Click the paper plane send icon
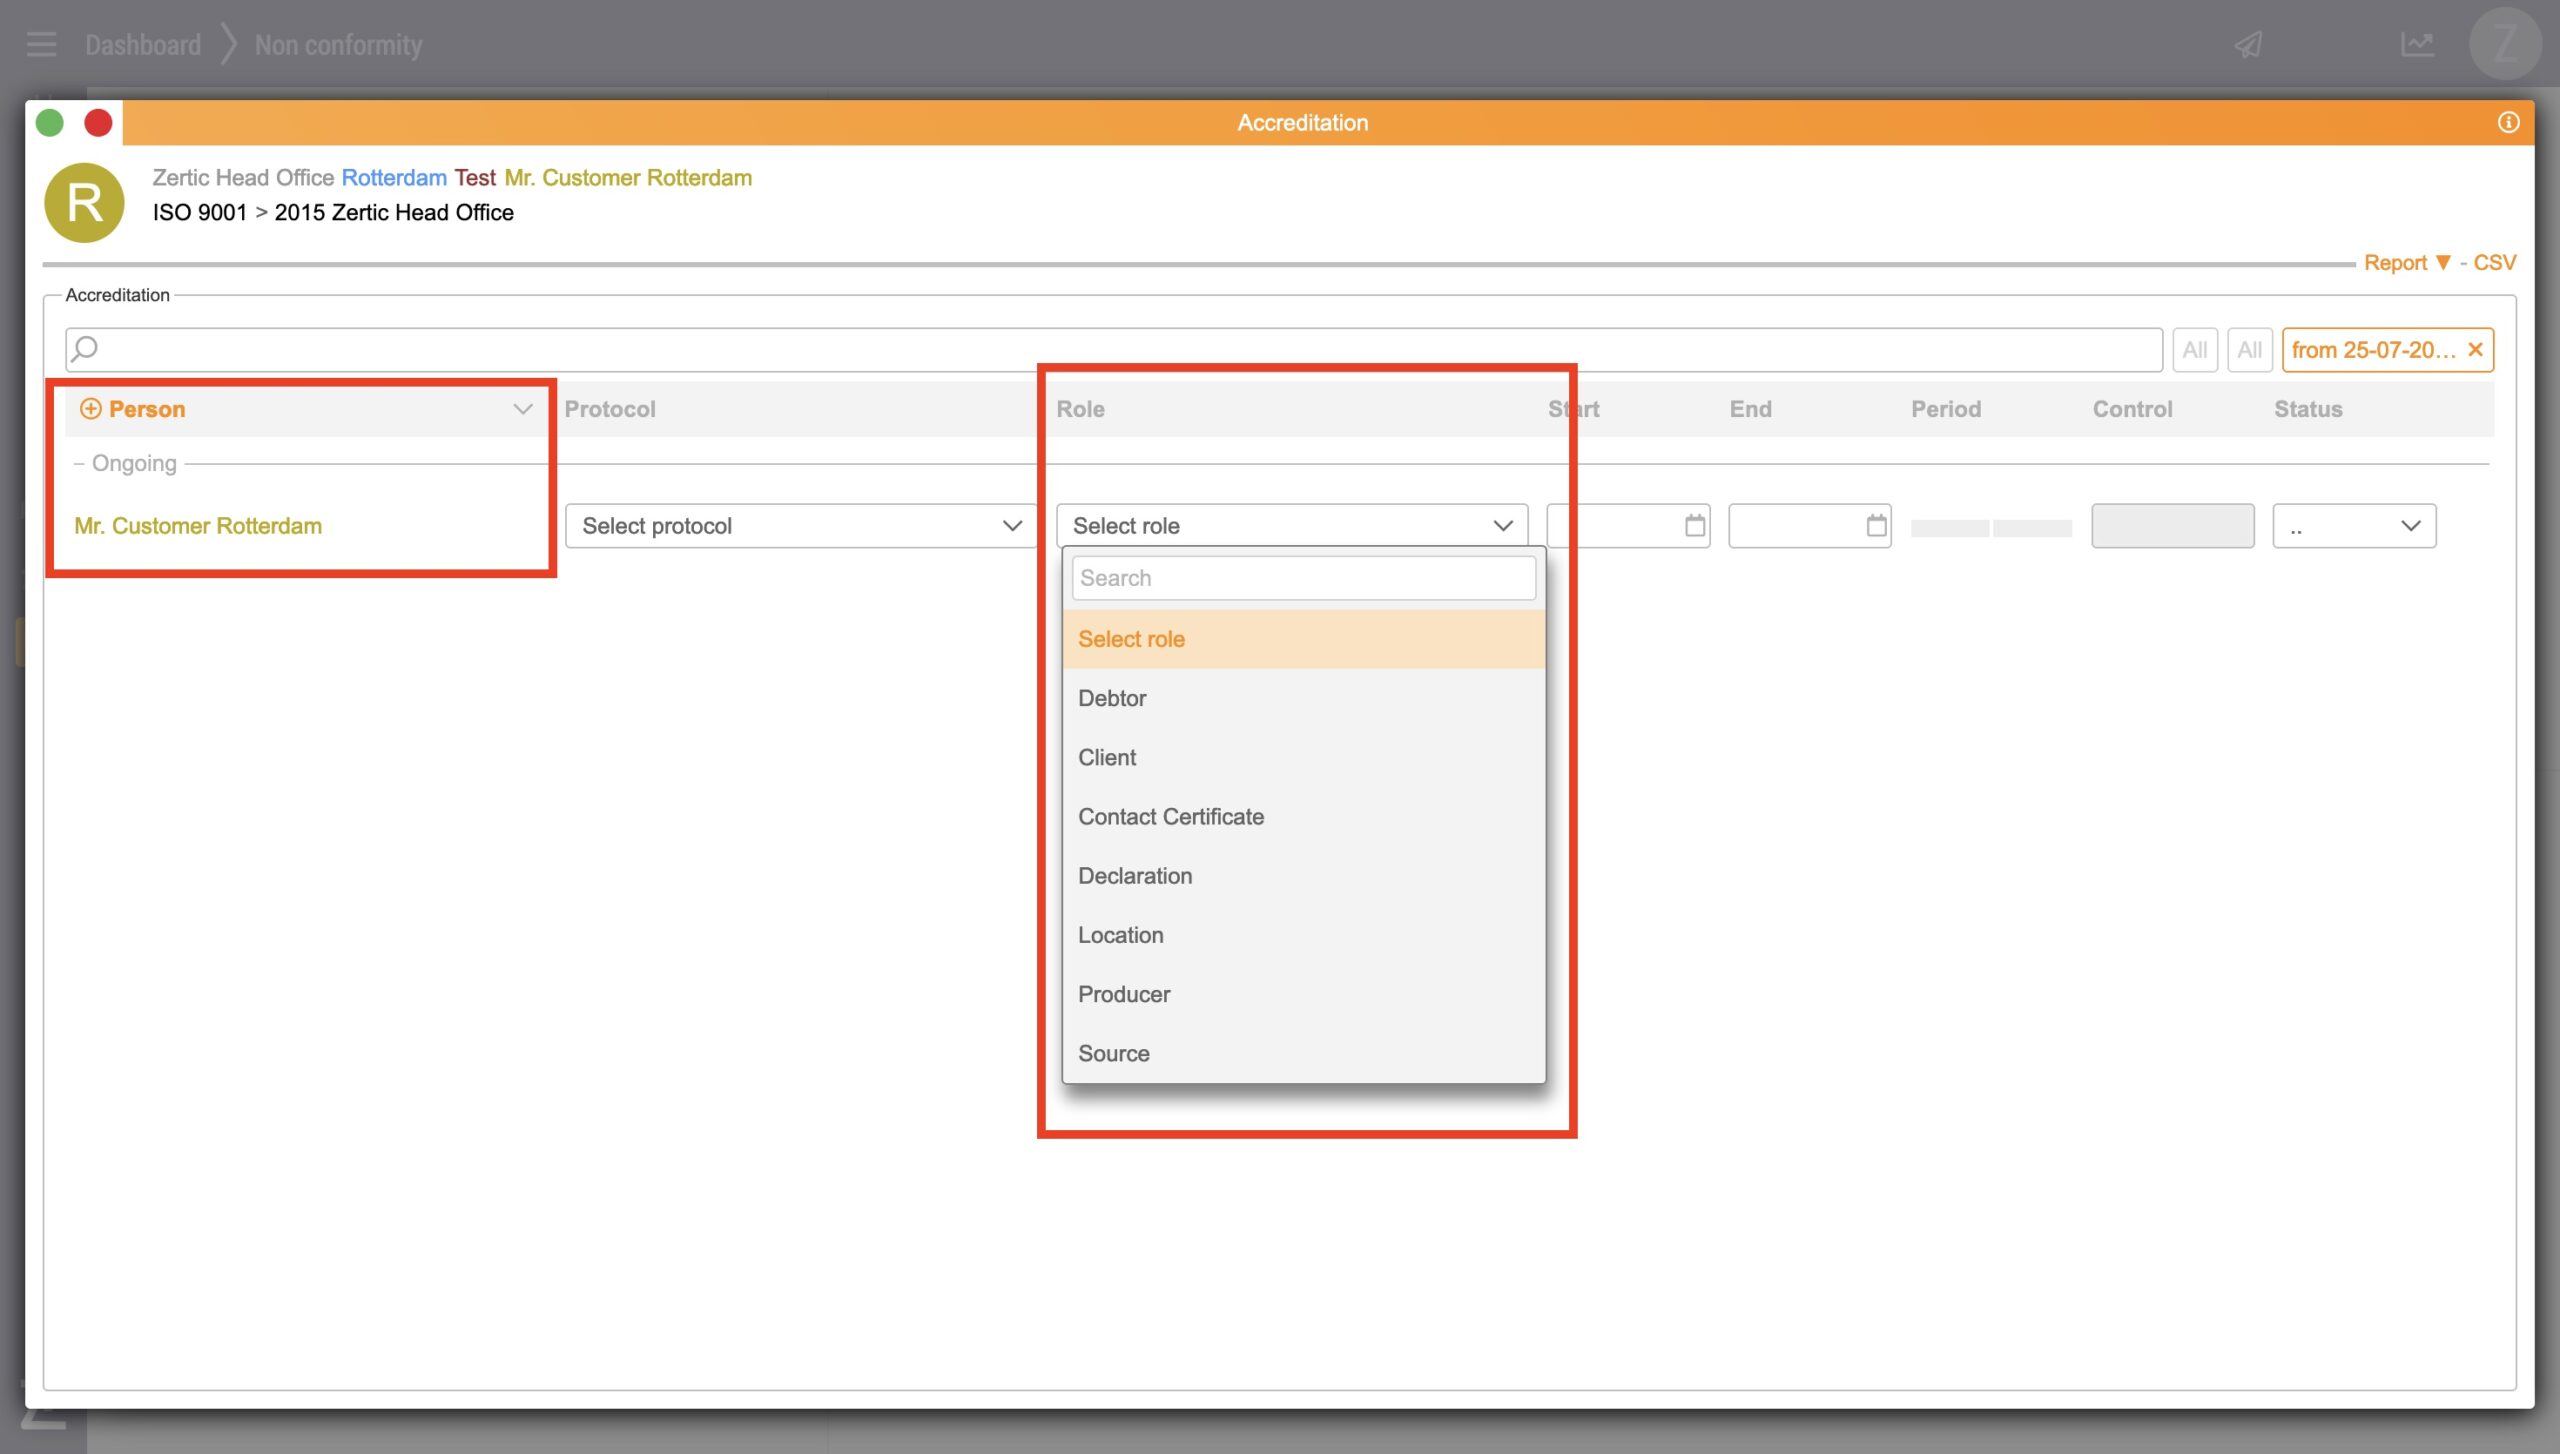The height and width of the screenshot is (1454, 2560). (x=2249, y=45)
